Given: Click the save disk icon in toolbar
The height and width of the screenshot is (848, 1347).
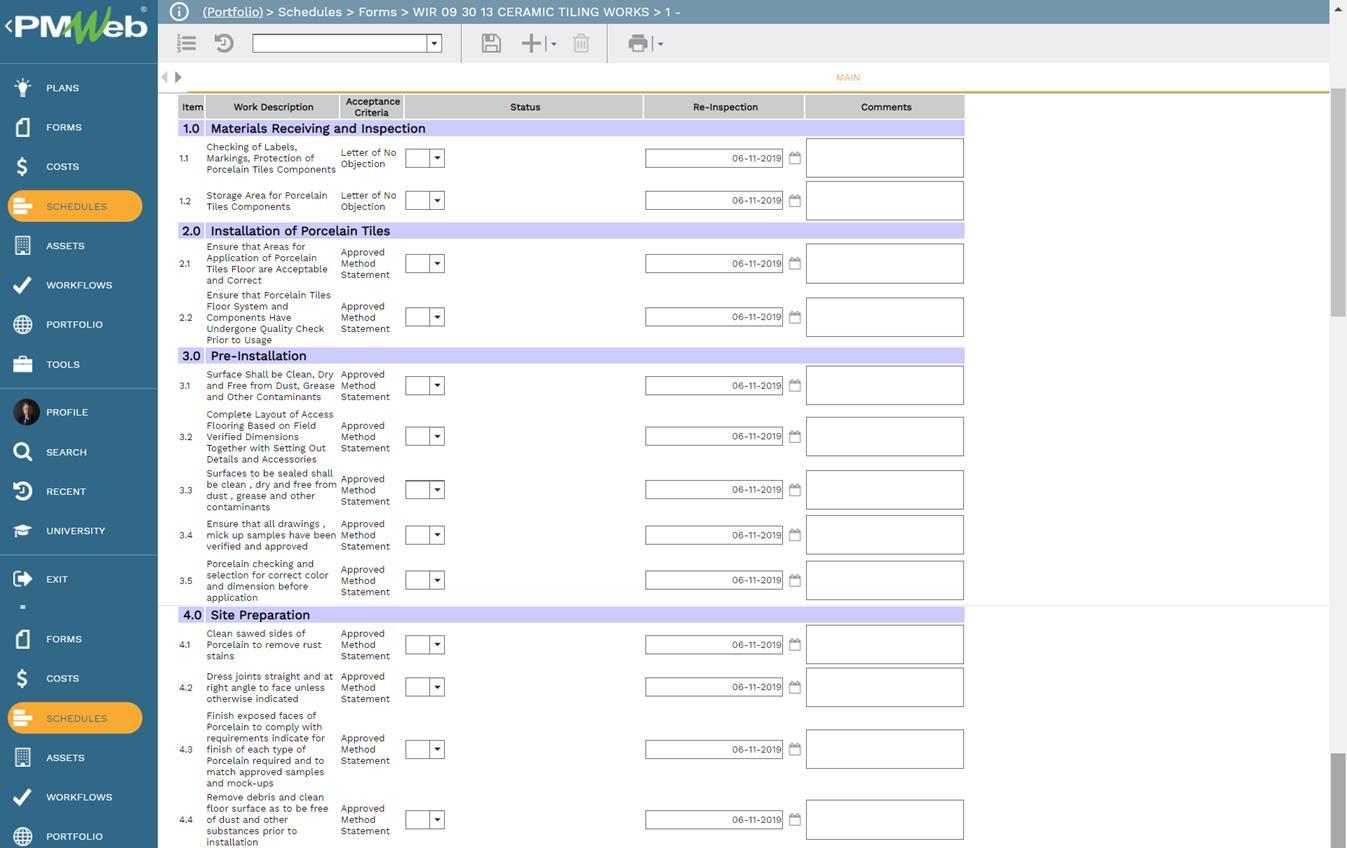Looking at the screenshot, I should coord(490,43).
